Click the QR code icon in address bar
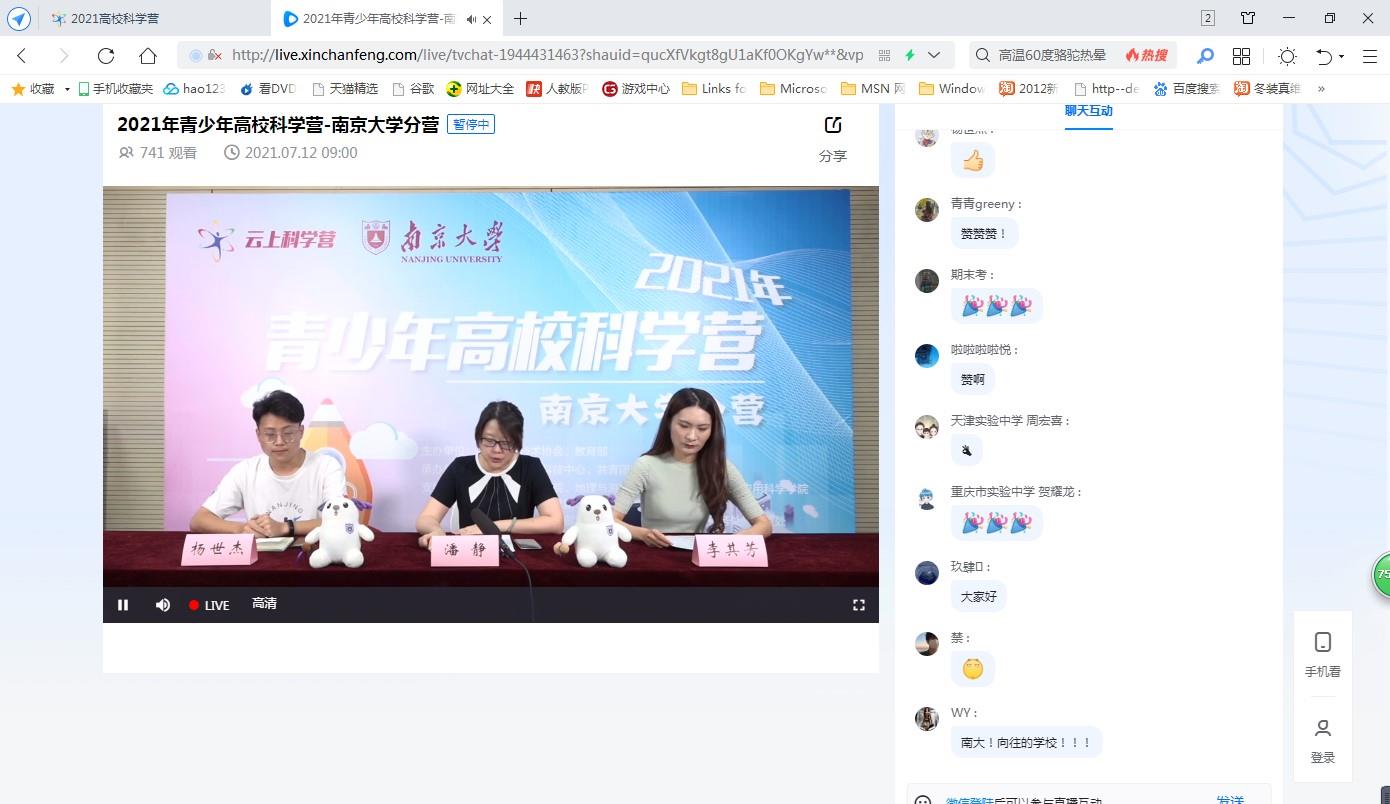Image resolution: width=1390 pixels, height=804 pixels. click(884, 56)
